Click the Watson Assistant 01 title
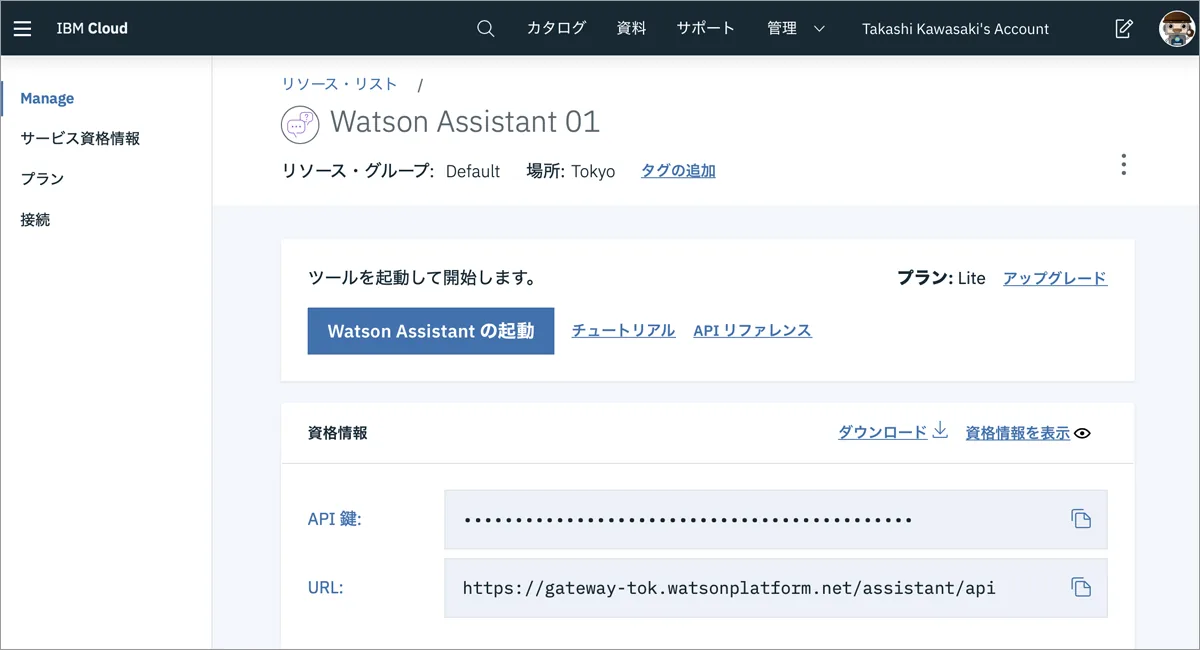1200x650 pixels. (465, 122)
